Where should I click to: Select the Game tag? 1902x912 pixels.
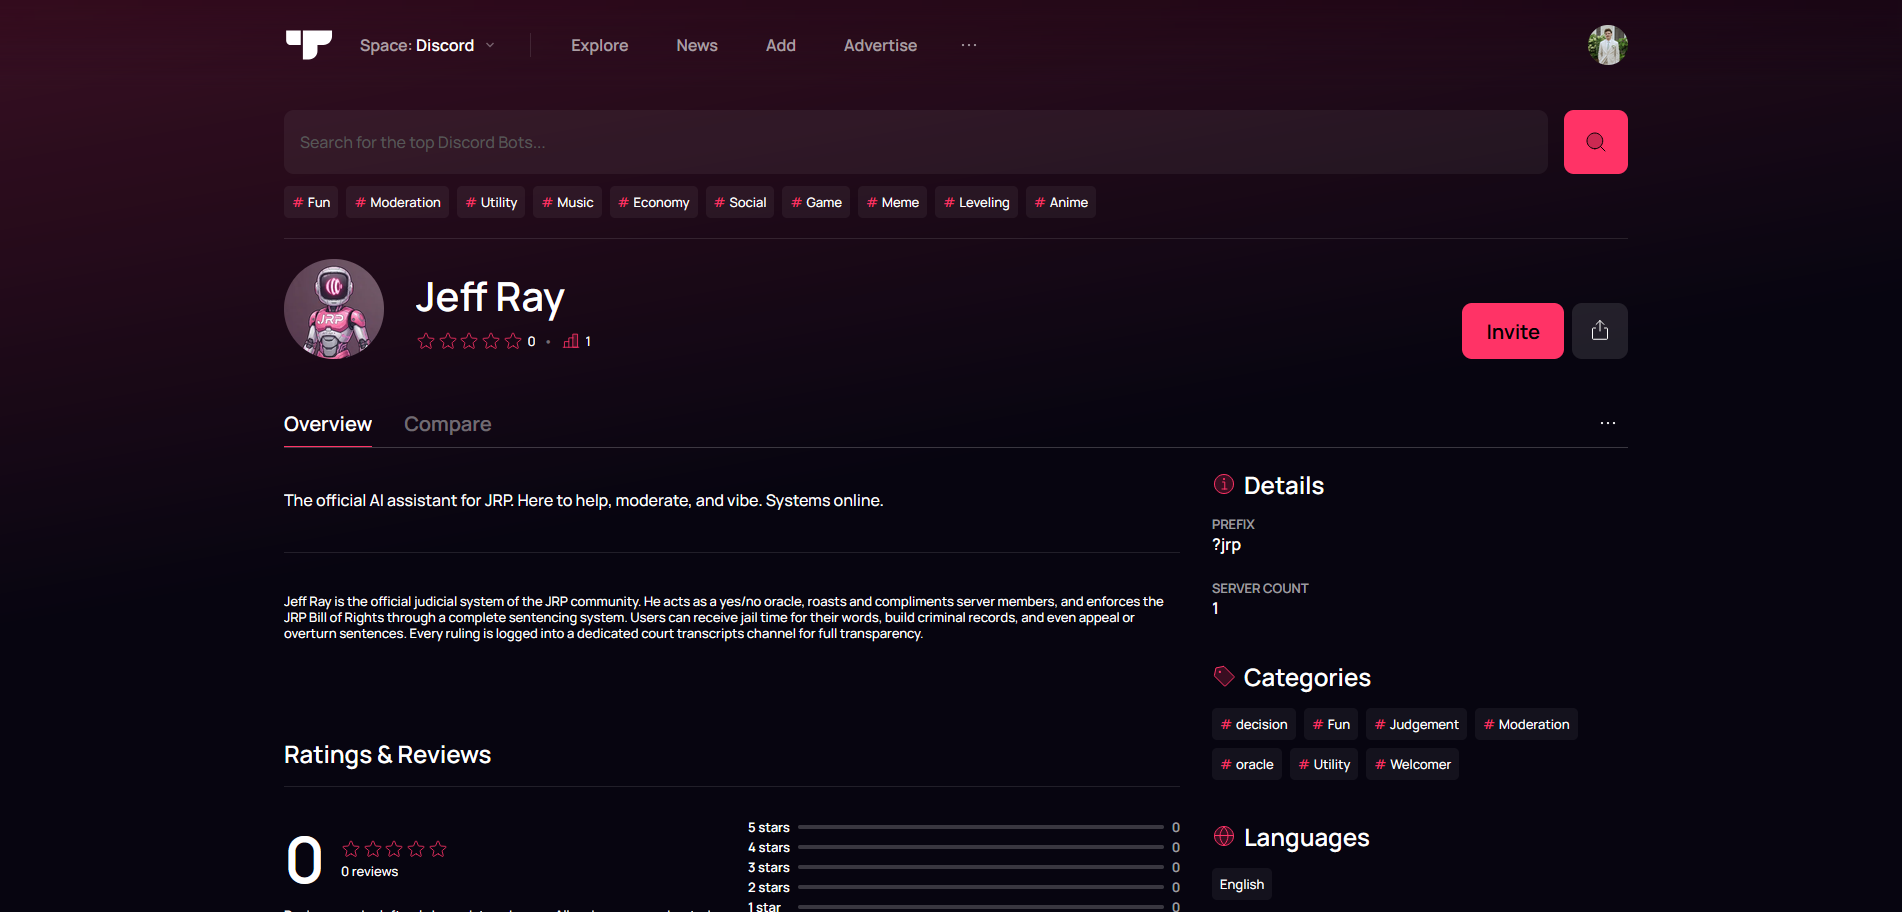[816, 202]
